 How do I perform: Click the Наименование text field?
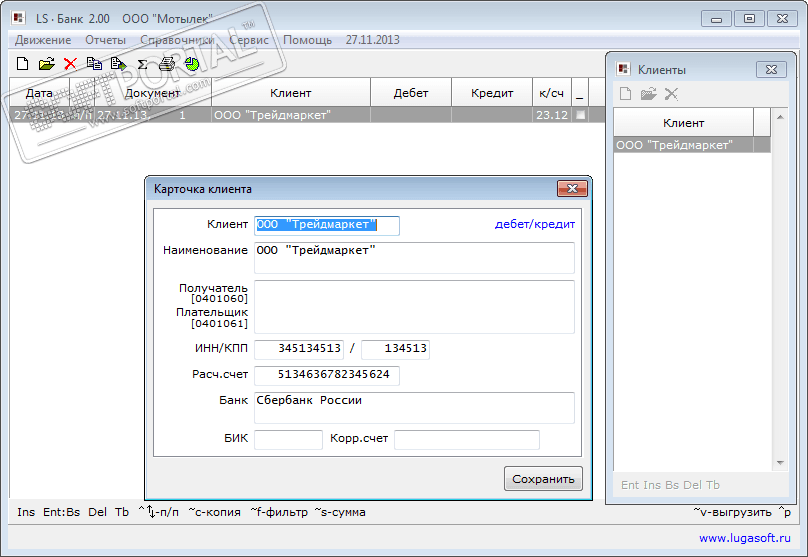click(x=414, y=258)
